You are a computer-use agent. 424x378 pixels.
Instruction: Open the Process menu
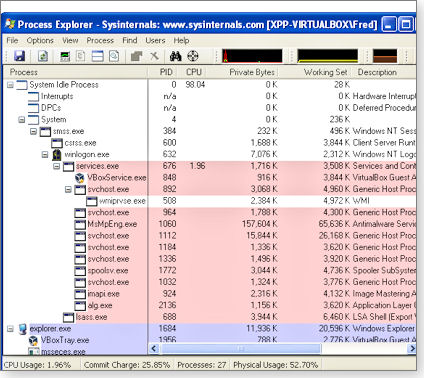(100, 40)
